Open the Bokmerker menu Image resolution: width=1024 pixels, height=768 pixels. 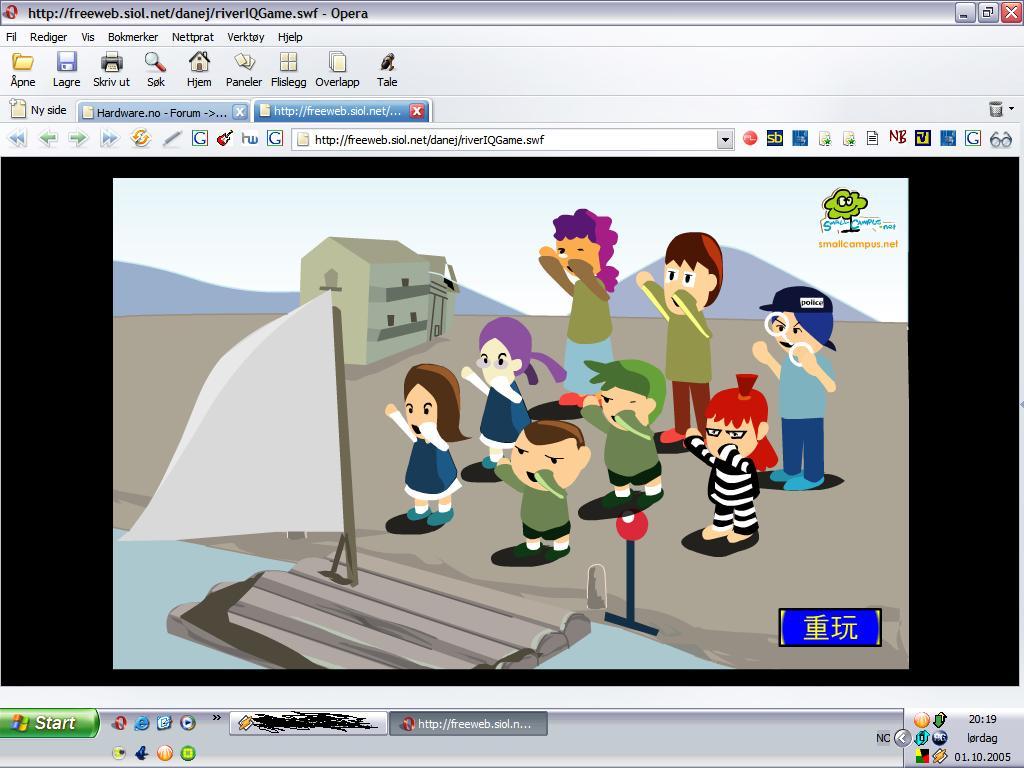click(133, 37)
